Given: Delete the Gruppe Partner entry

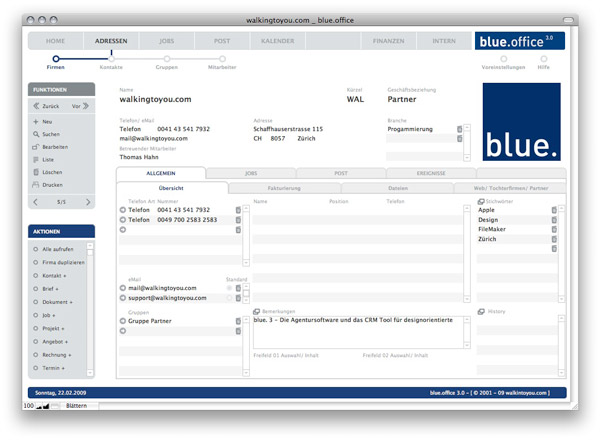Looking at the screenshot, I should [238, 321].
